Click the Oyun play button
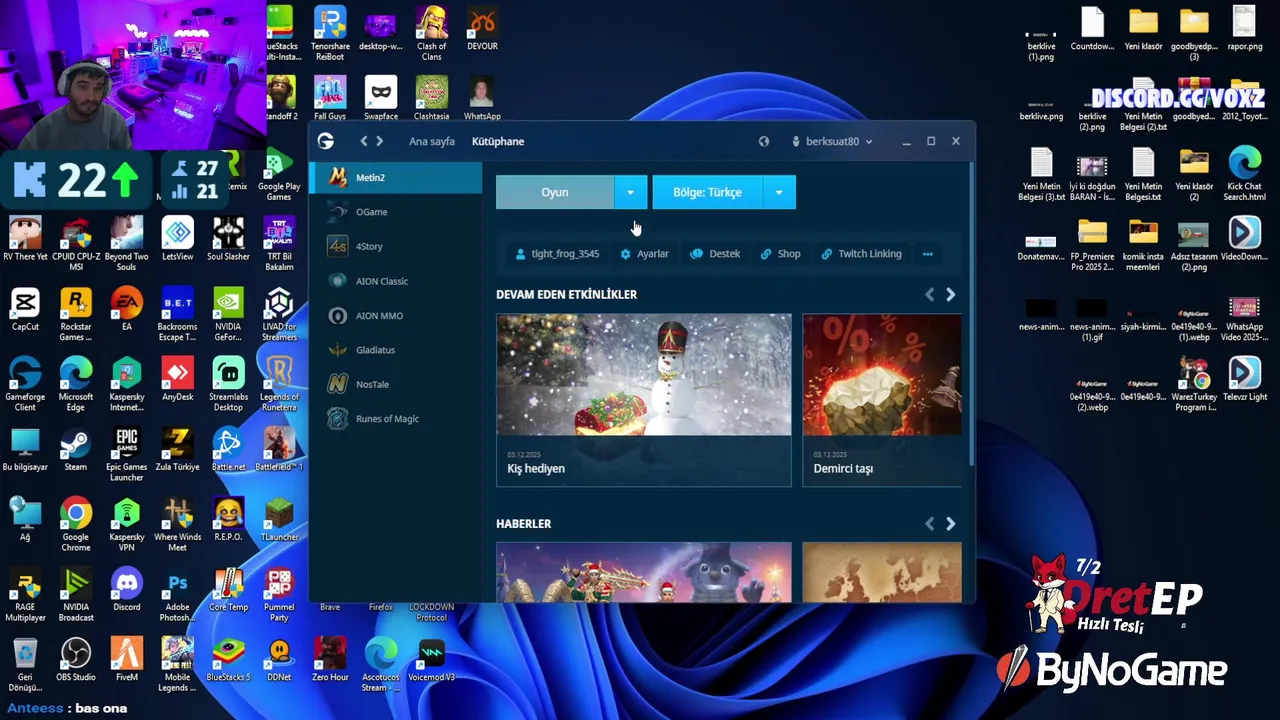 tap(555, 192)
